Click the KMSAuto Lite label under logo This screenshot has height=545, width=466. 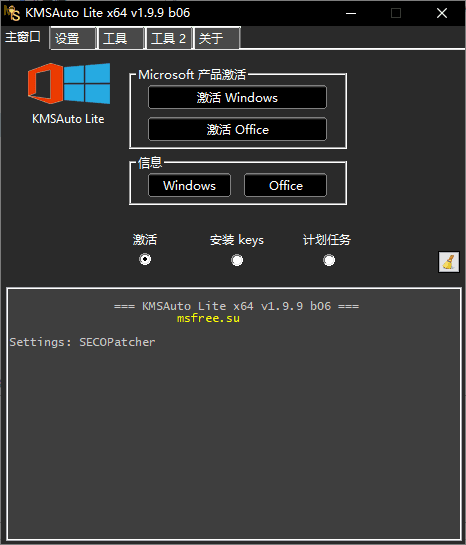[68, 119]
